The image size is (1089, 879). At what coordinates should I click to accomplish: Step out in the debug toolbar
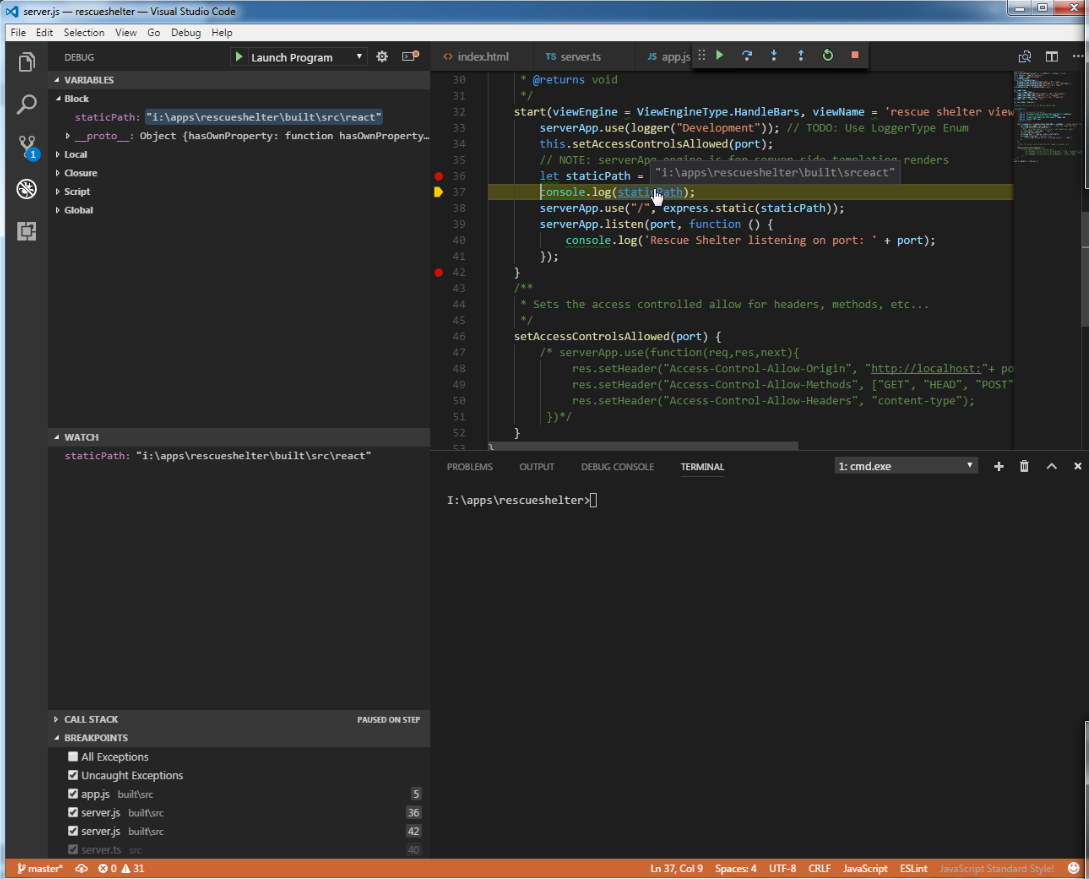coord(801,55)
